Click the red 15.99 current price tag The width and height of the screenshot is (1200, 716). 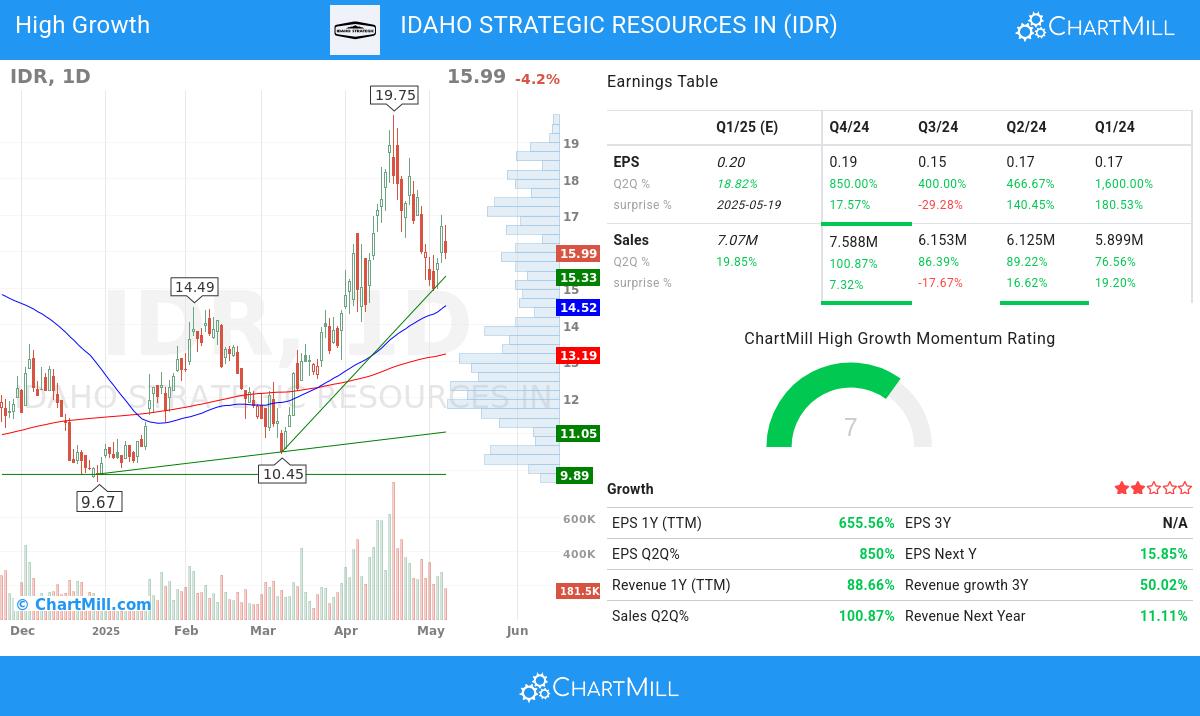click(578, 254)
